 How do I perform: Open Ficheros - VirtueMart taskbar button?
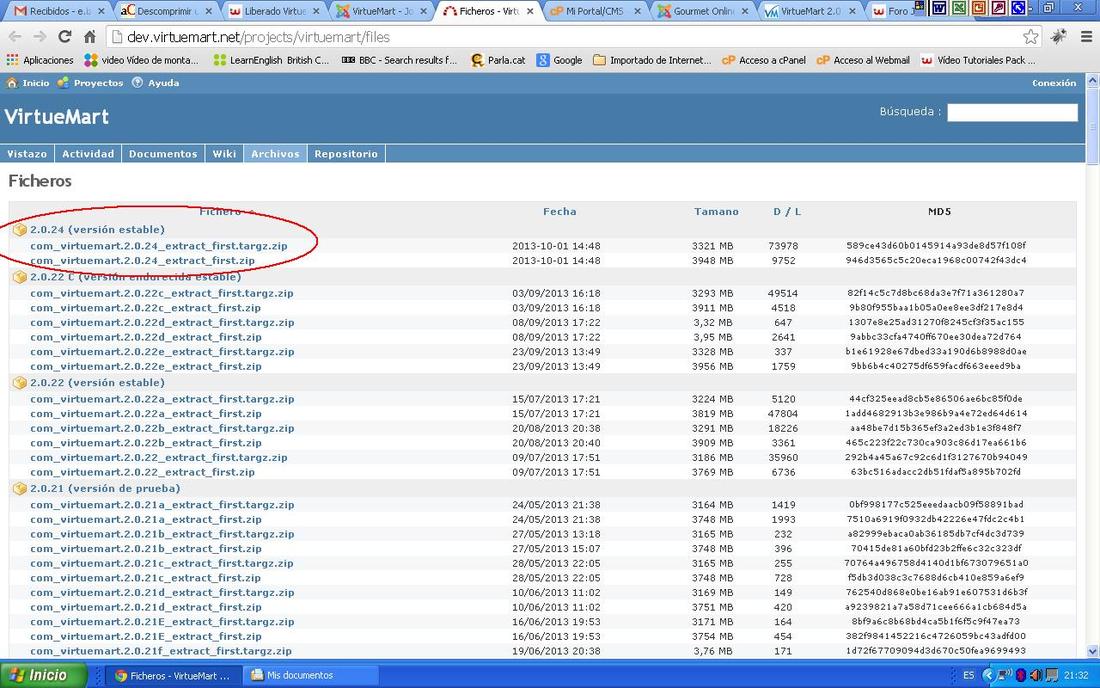pos(173,675)
